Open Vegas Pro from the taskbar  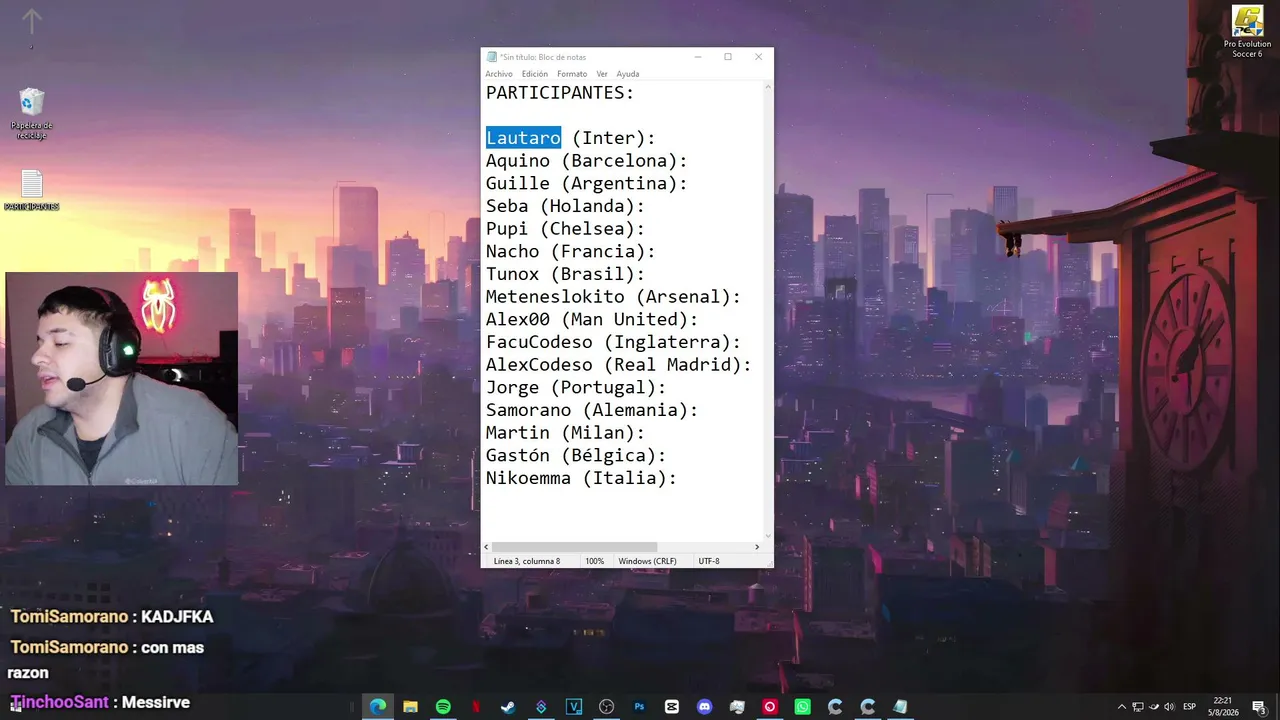coord(574,707)
